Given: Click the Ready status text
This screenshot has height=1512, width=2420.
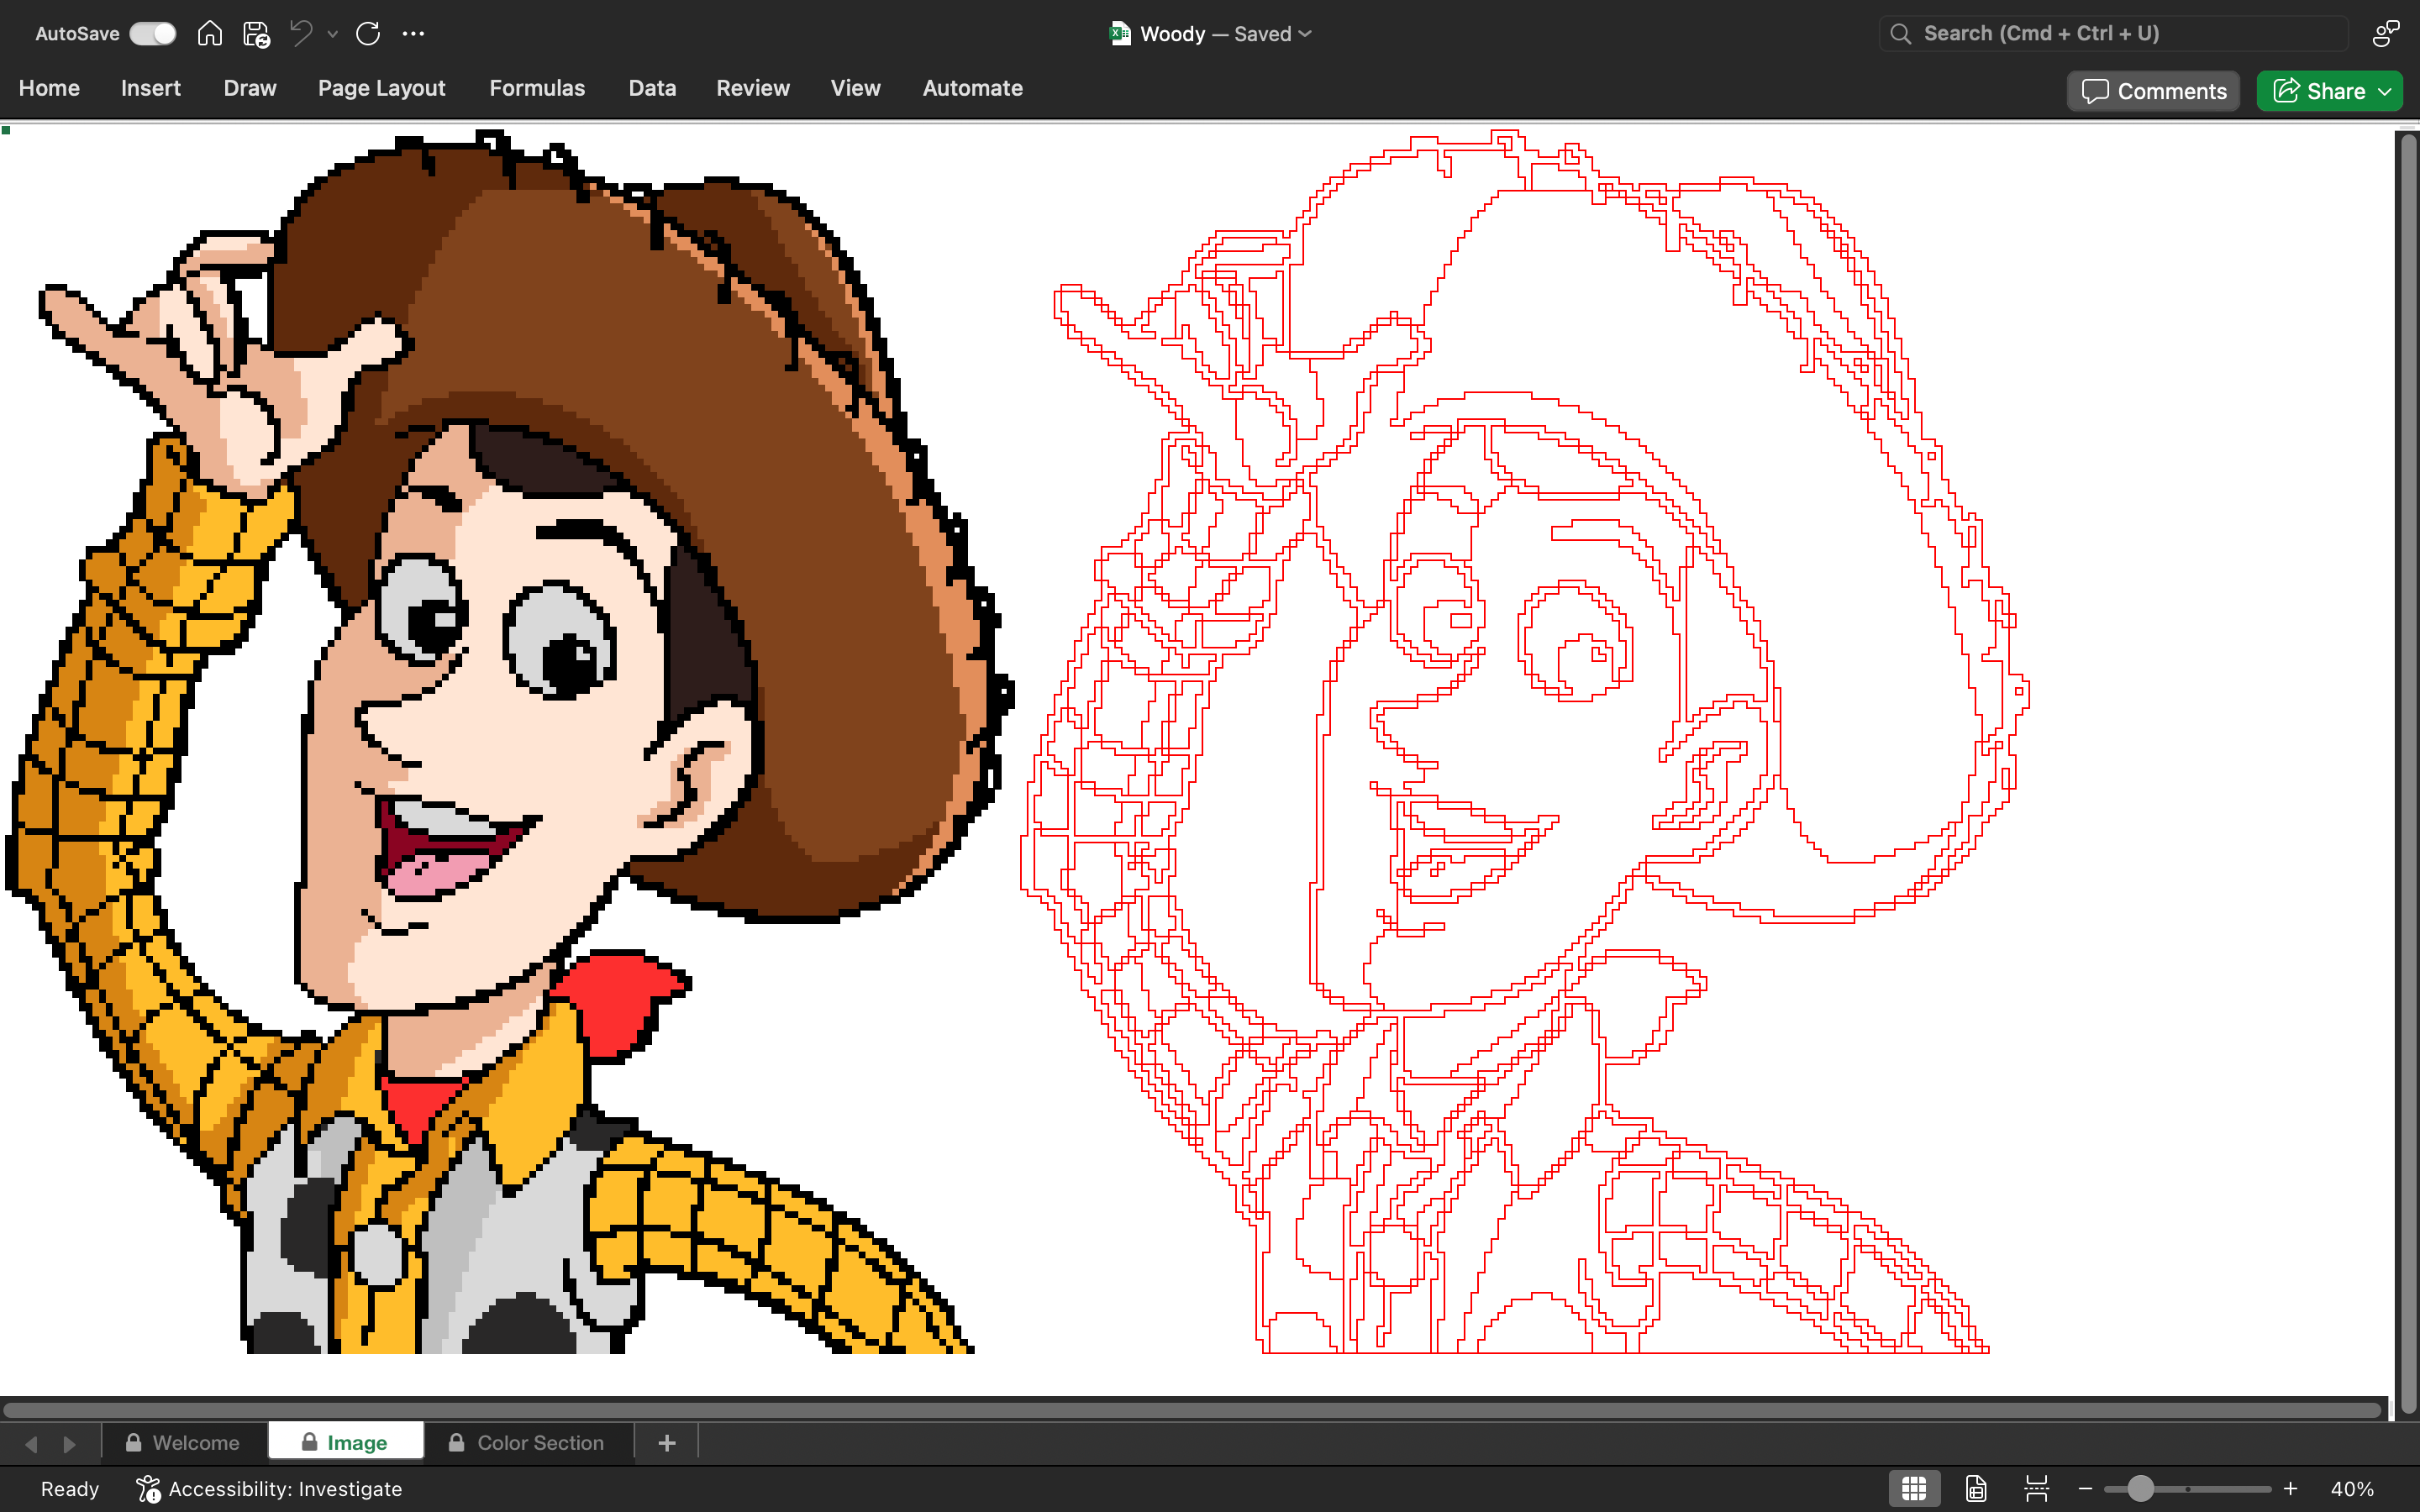Looking at the screenshot, I should click(70, 1489).
